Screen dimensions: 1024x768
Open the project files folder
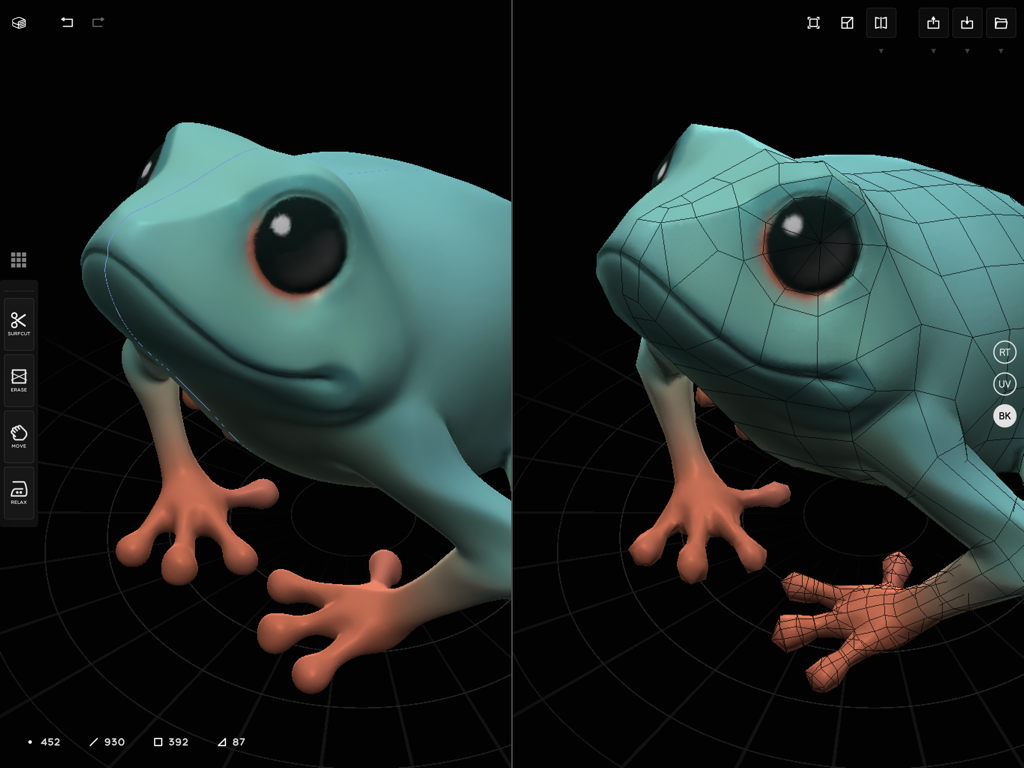(1000, 22)
